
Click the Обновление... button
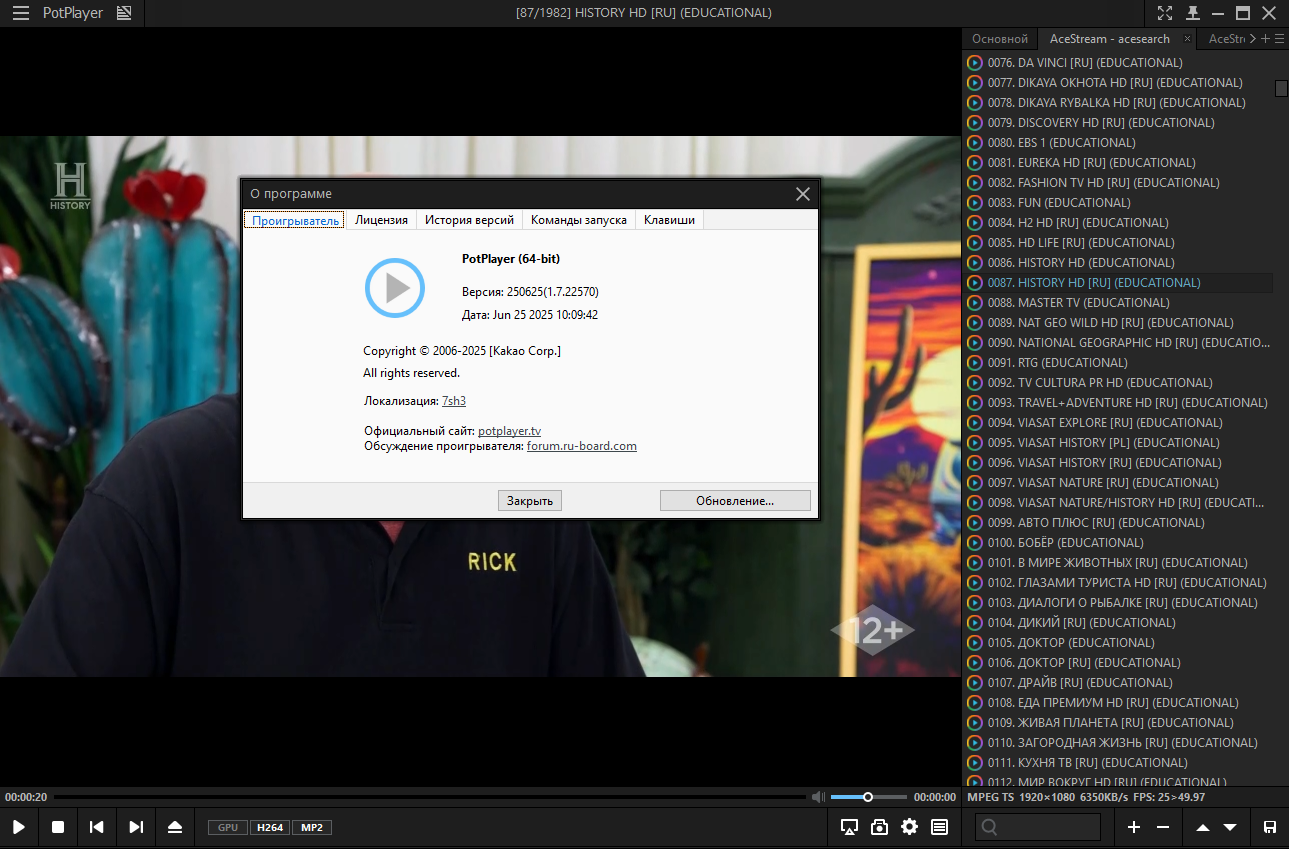[x=735, y=500]
